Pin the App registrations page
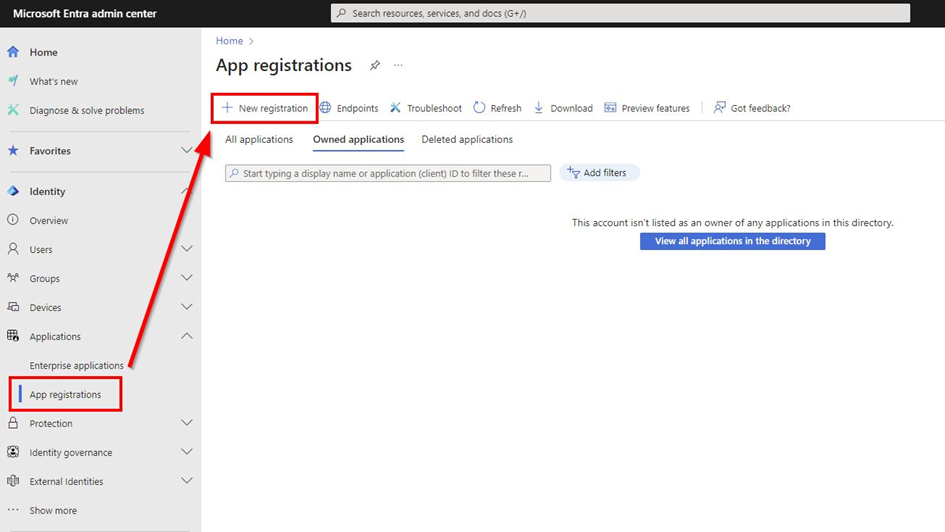 375,65
